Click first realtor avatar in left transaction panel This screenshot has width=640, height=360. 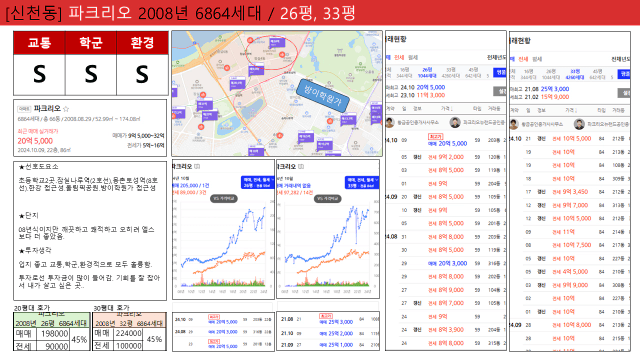pyautogui.click(x=390, y=122)
